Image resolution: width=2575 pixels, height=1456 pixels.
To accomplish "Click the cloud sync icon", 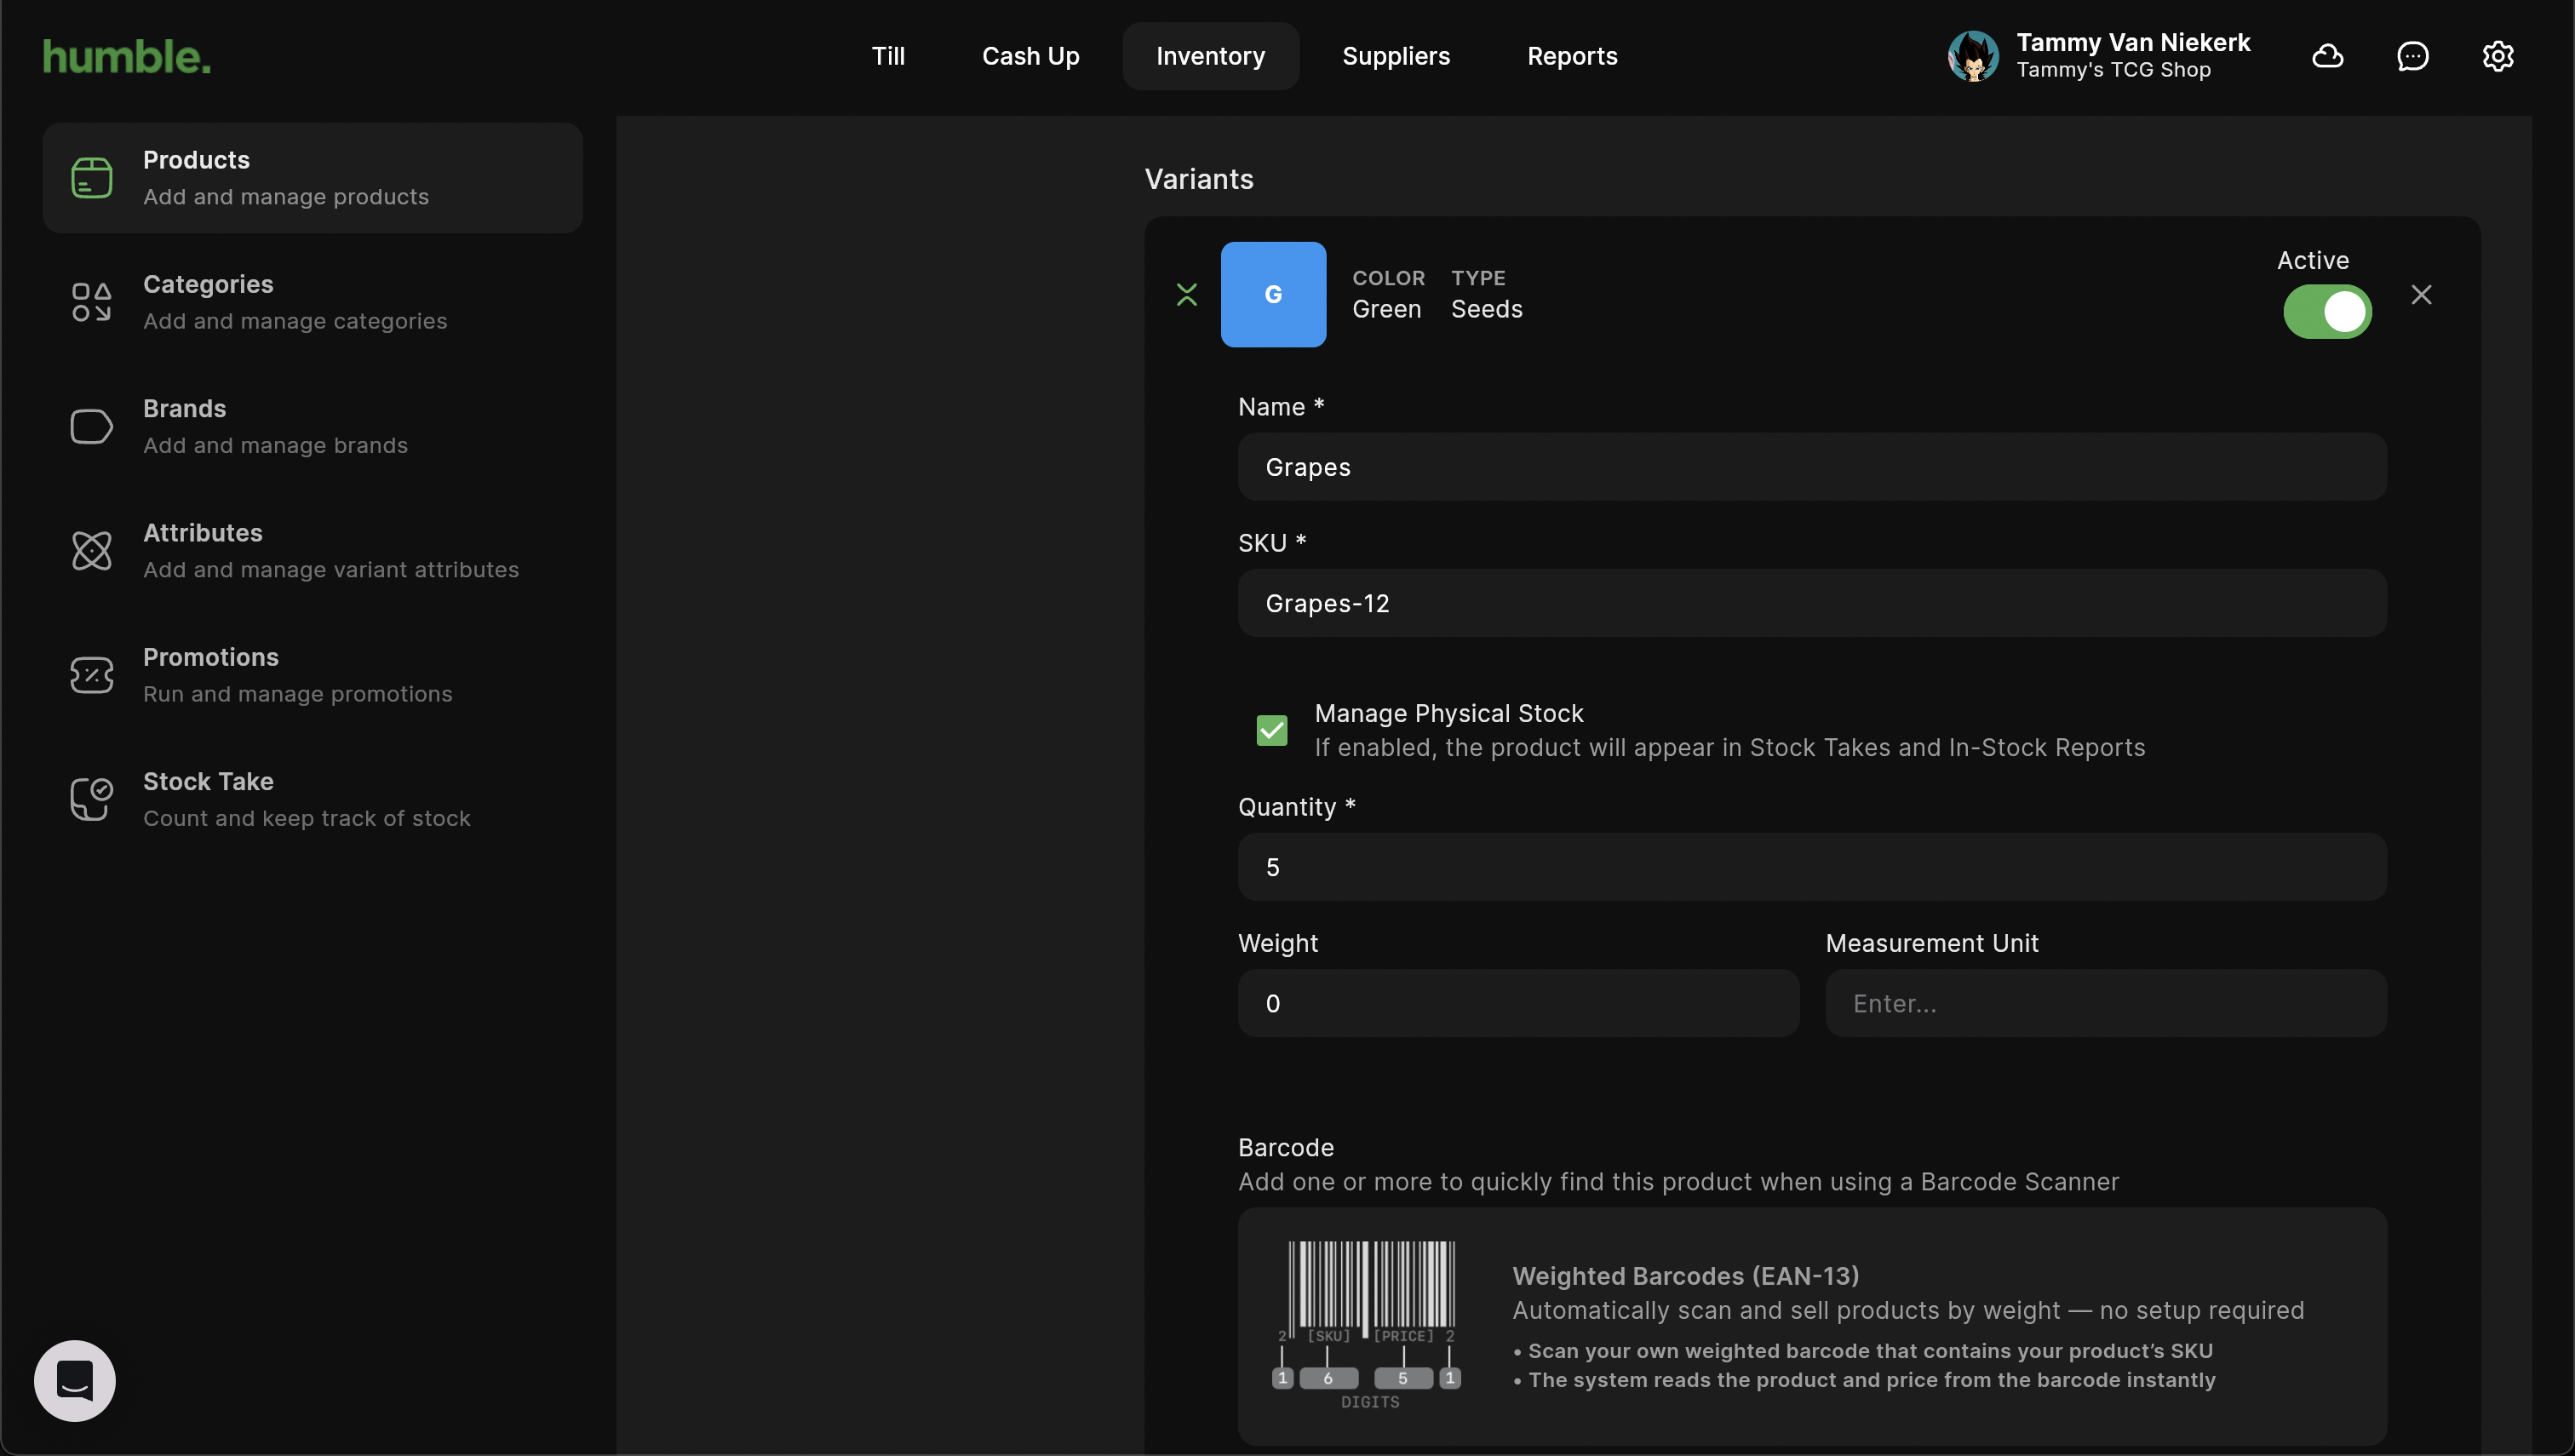I will [2327, 56].
